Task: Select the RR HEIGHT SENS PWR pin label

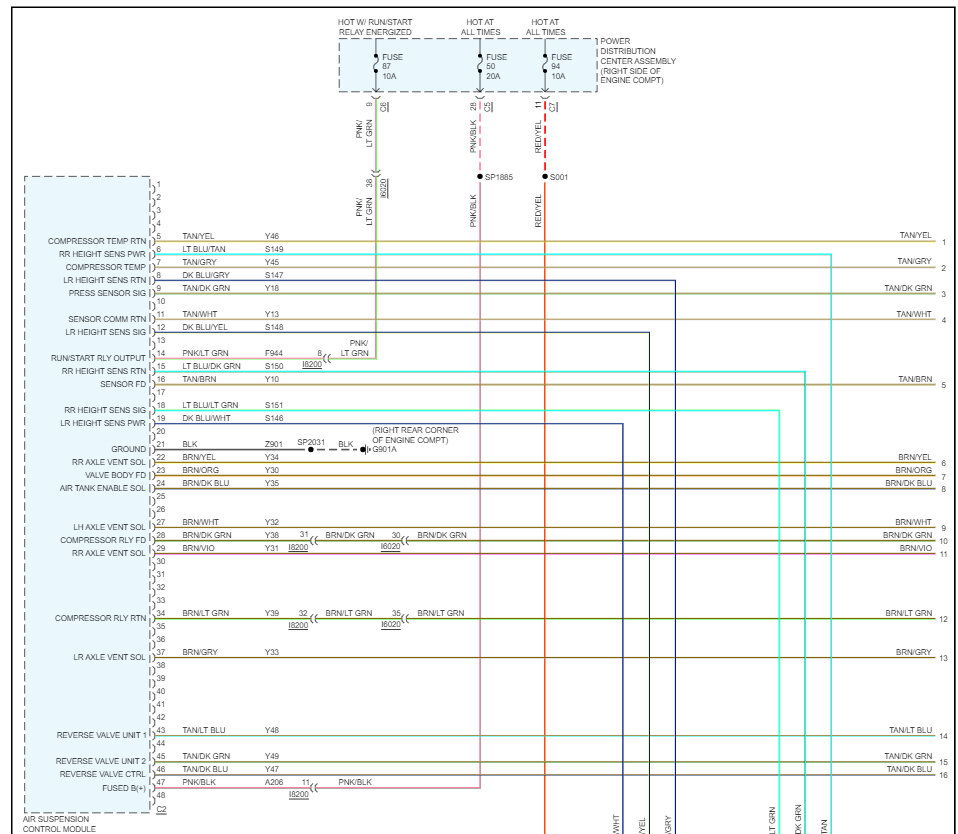Action: pyautogui.click(x=103, y=254)
